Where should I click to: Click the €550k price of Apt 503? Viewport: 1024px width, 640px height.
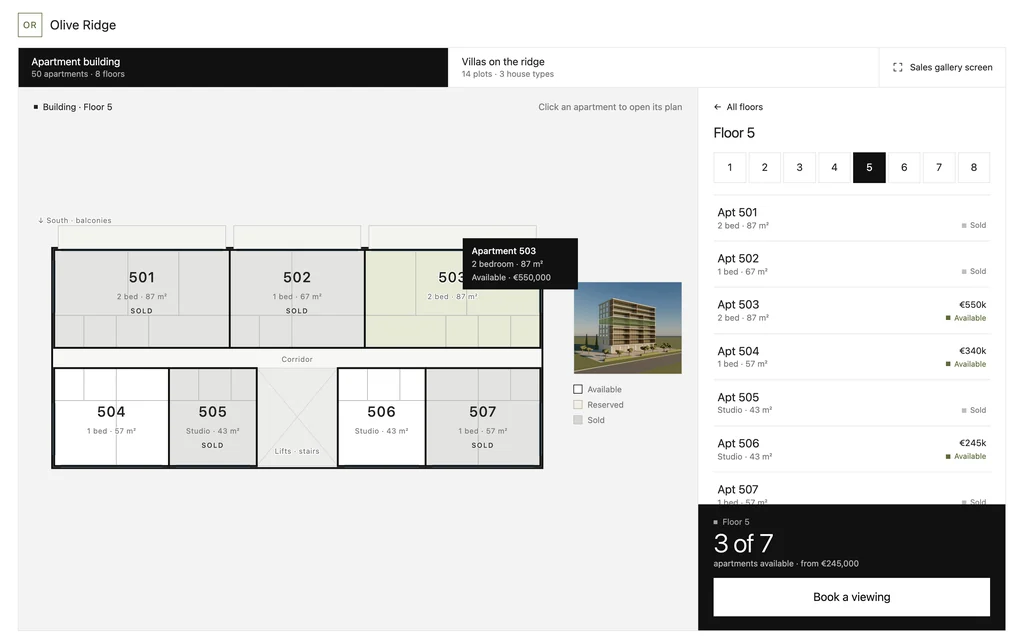pyautogui.click(x=972, y=305)
